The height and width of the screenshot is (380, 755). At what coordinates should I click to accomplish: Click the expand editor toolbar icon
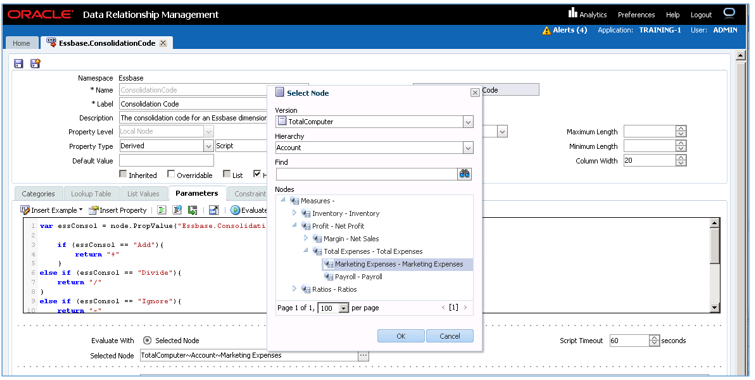214,210
